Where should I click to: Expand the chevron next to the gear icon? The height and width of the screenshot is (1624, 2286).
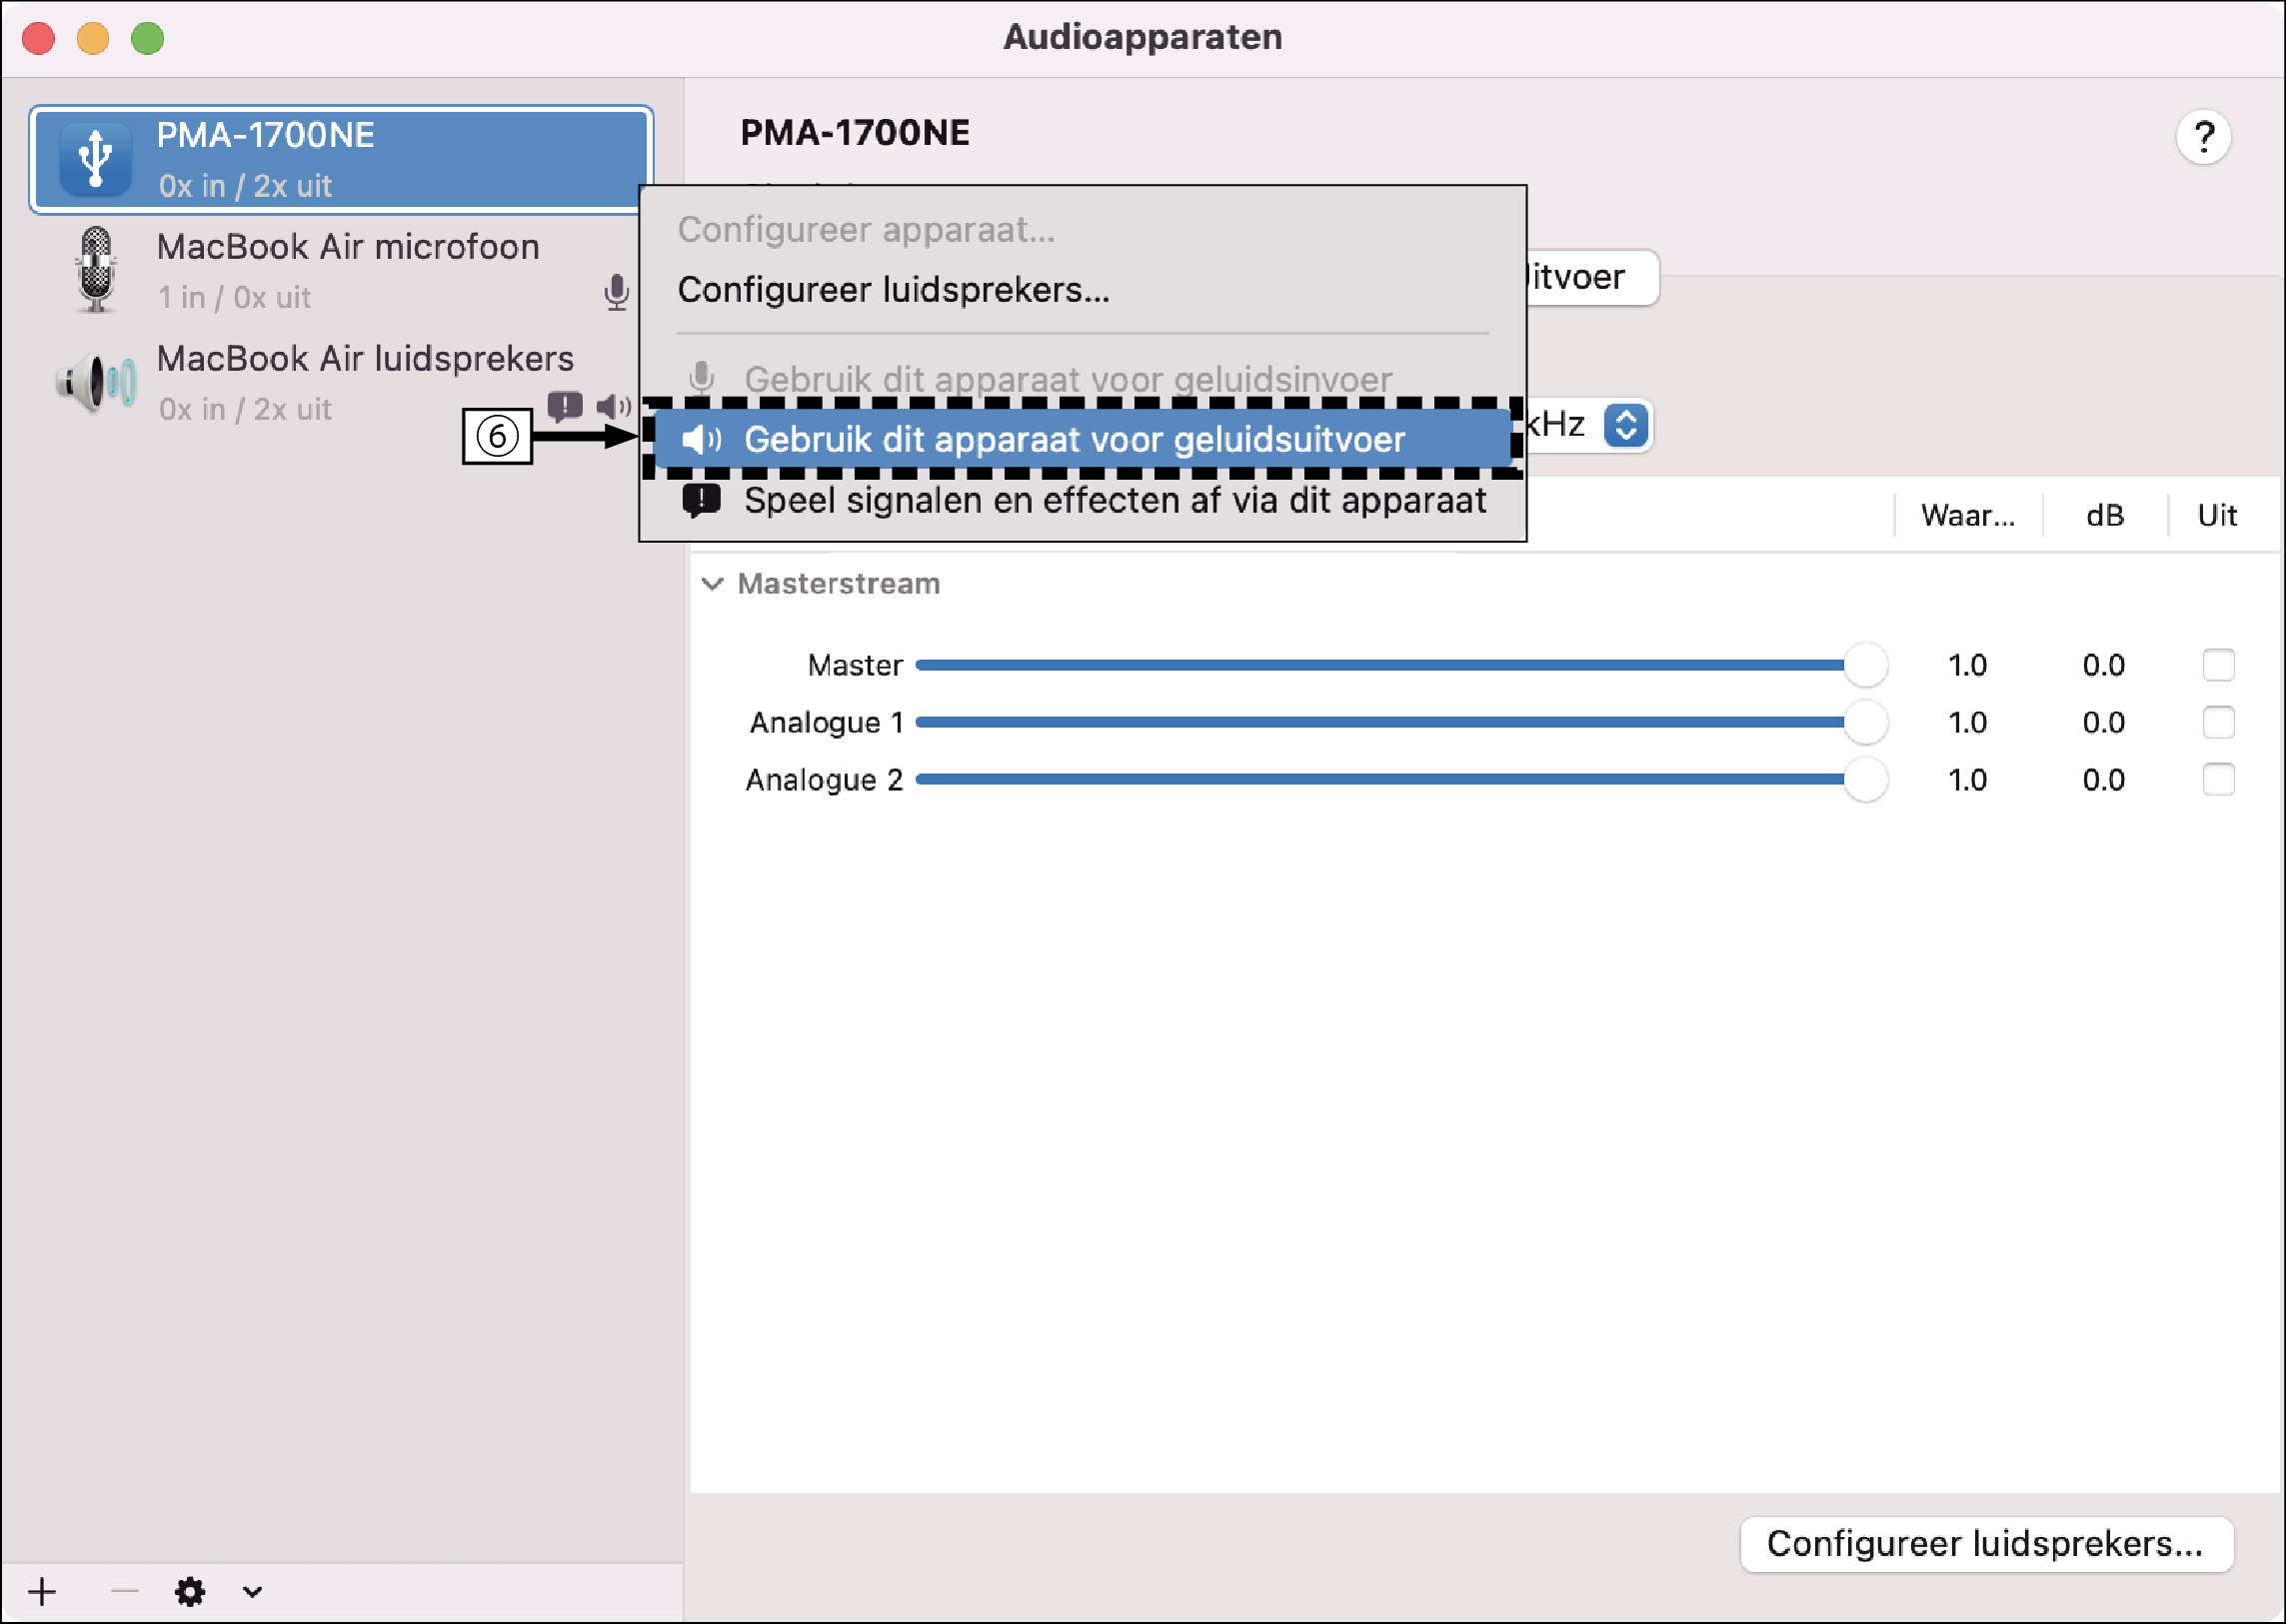(x=251, y=1591)
